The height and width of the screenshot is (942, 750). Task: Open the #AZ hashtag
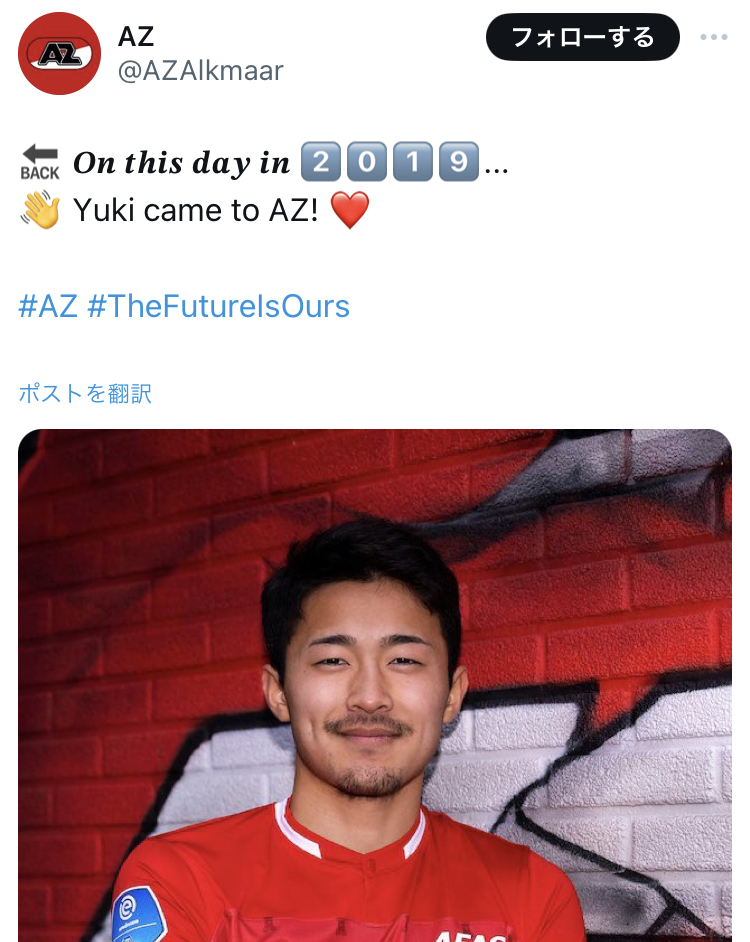click(x=48, y=306)
